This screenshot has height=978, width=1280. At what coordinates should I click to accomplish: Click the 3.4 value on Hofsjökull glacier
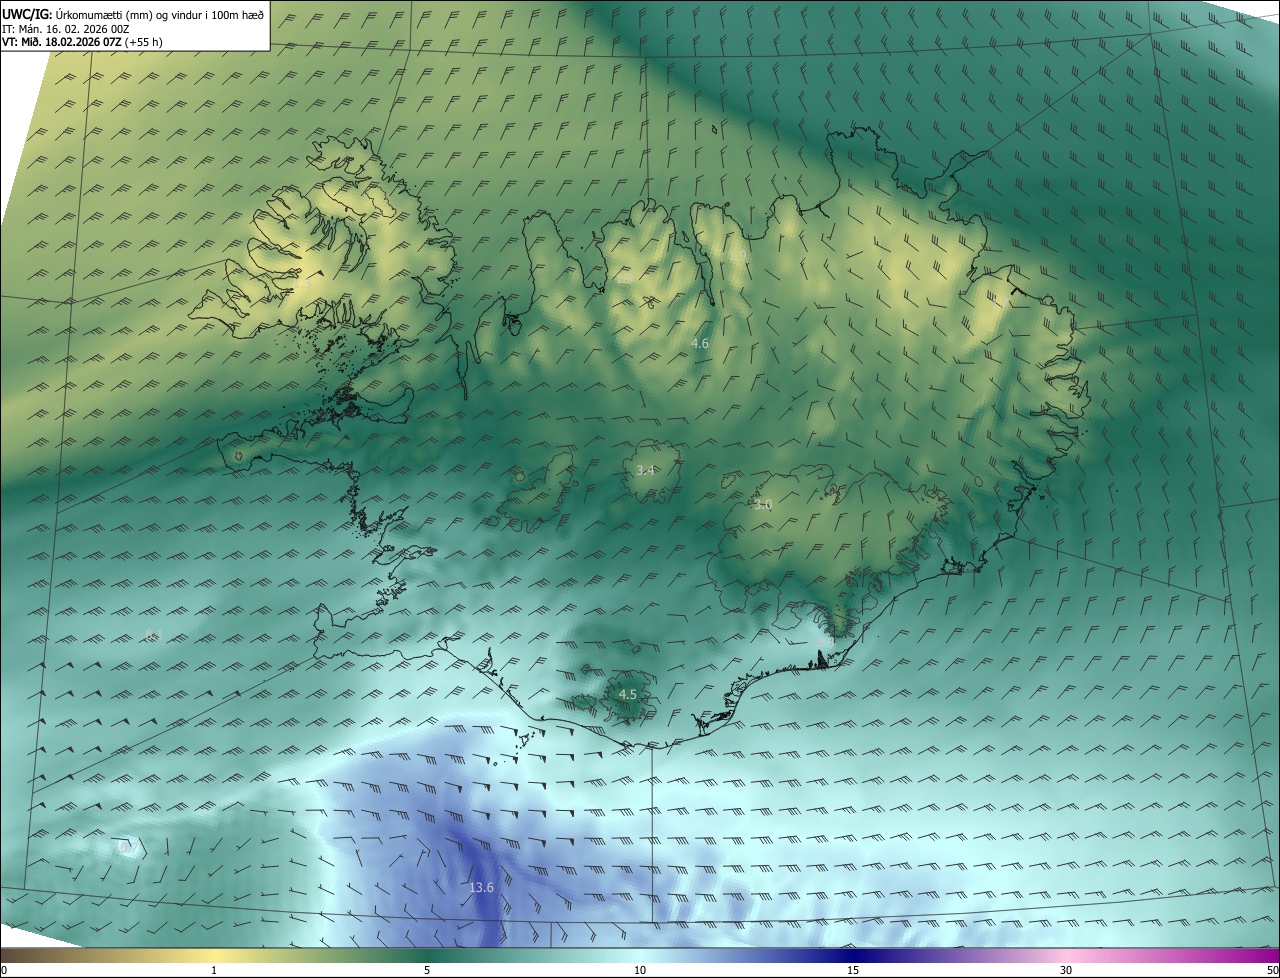646,470
